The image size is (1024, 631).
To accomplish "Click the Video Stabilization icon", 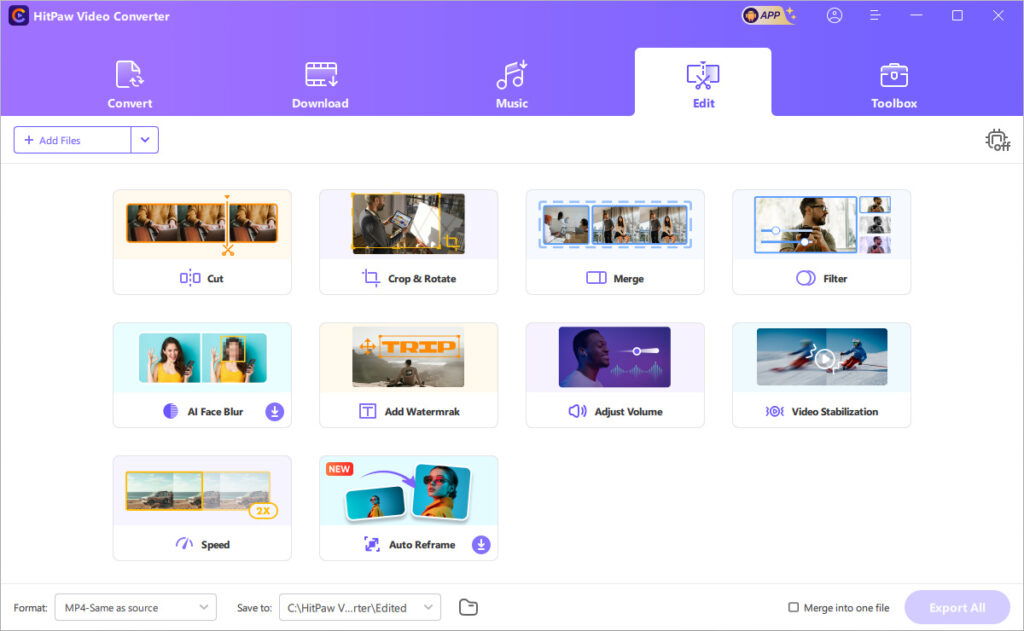I will coord(775,412).
